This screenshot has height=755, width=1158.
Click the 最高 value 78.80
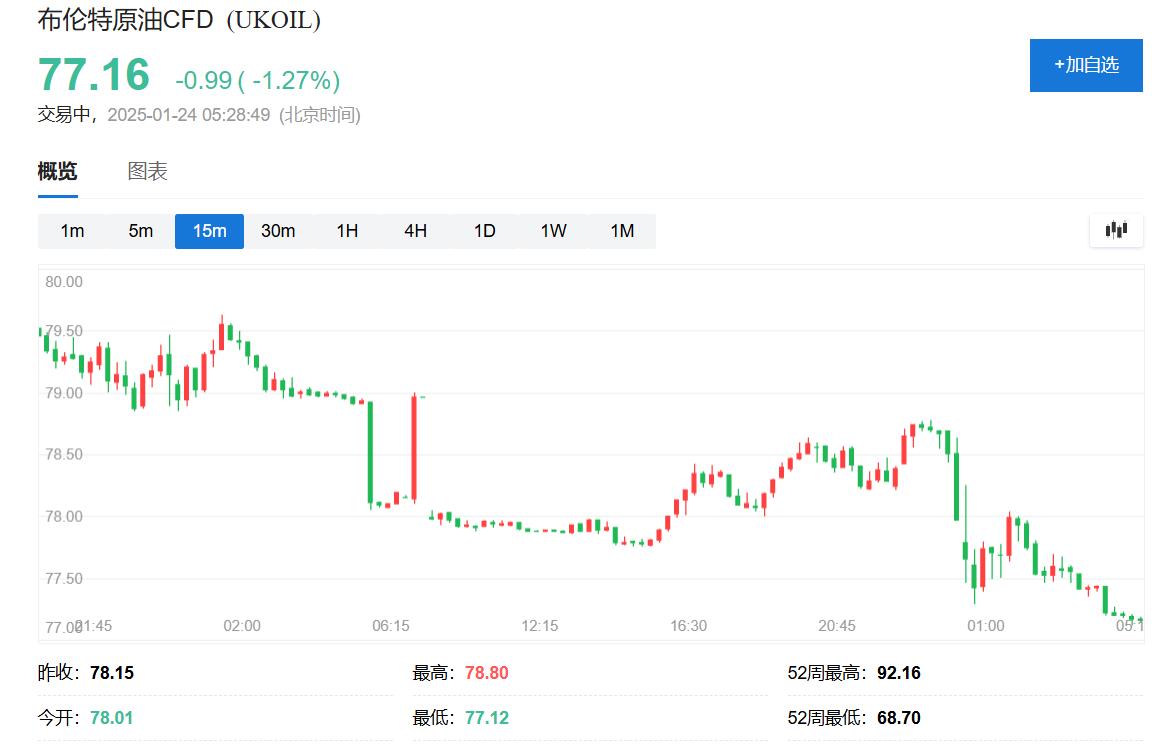[487, 673]
